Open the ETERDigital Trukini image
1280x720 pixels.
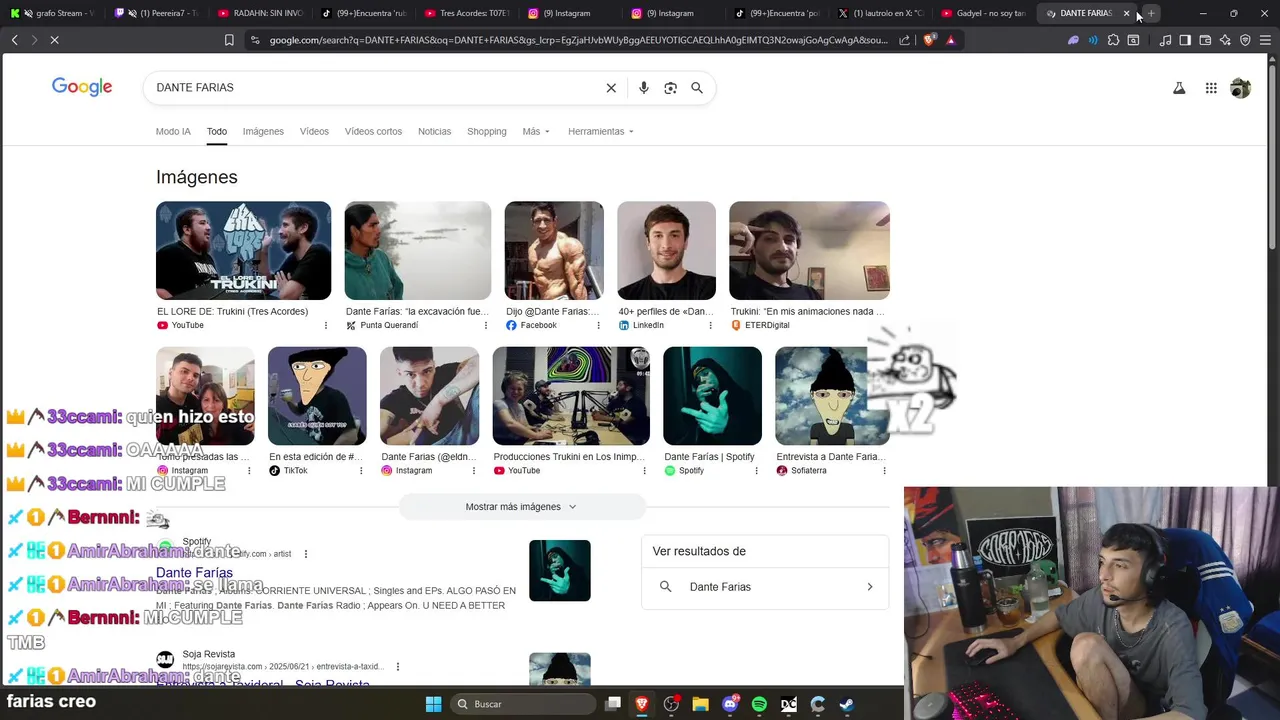click(809, 251)
